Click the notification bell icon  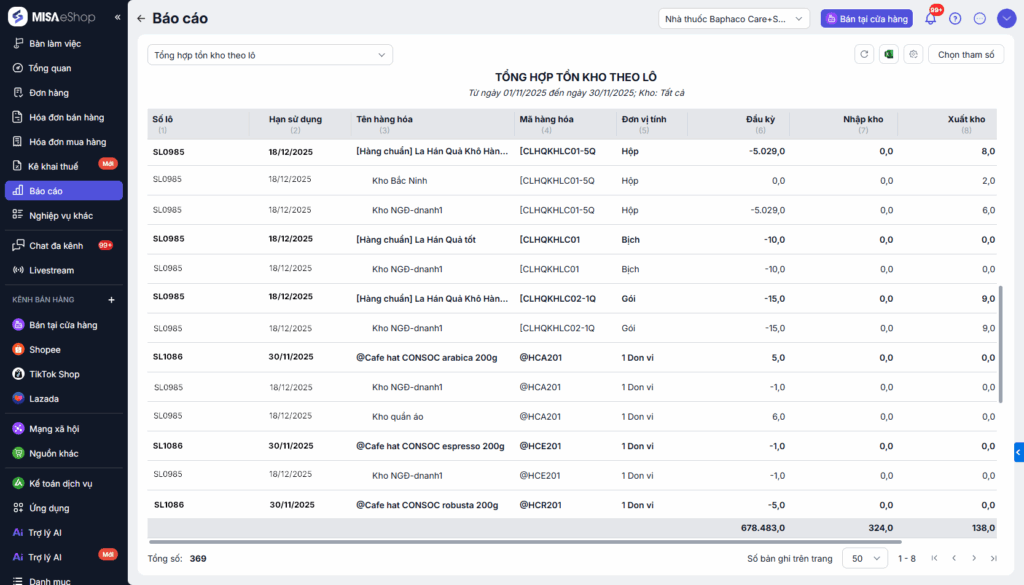pyautogui.click(x=930, y=18)
